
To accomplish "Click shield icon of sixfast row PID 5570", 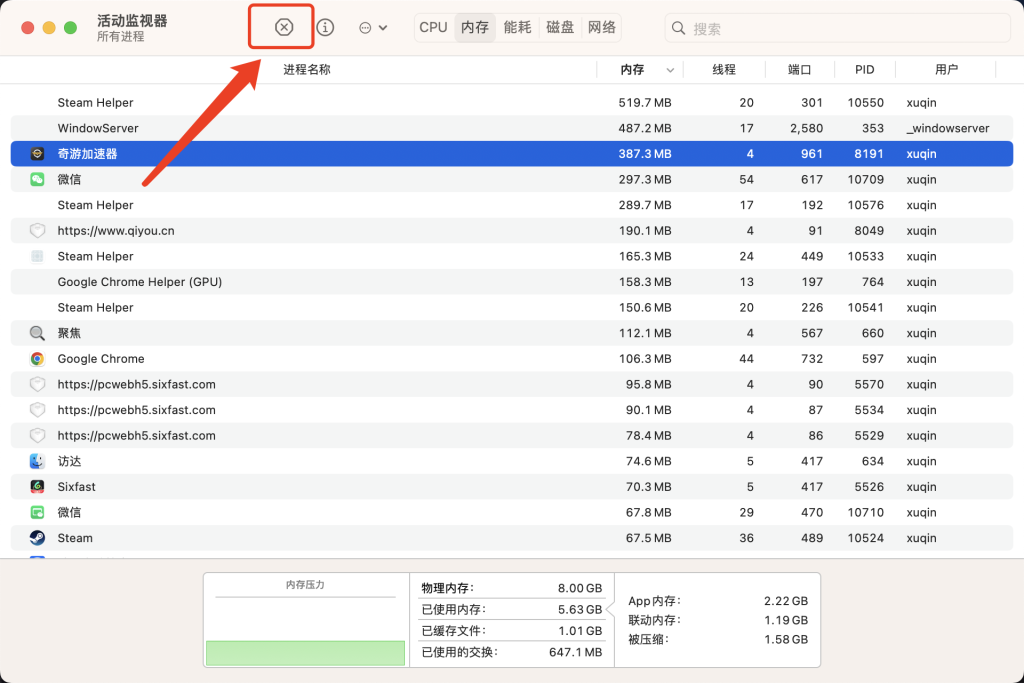I will (37, 384).
